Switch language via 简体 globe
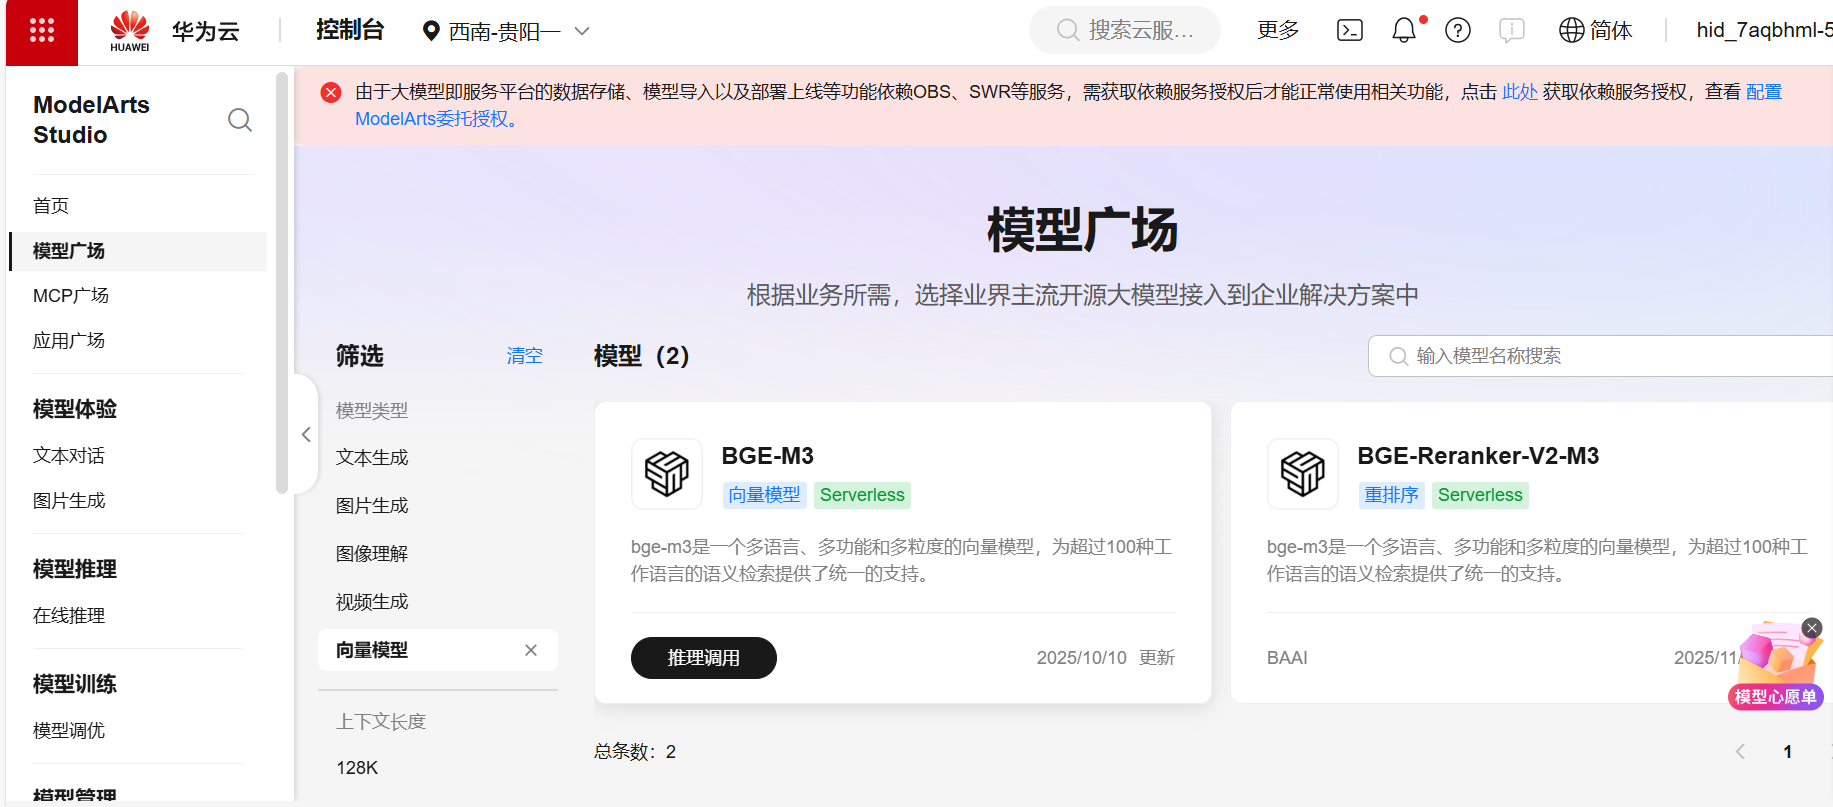The height and width of the screenshot is (807, 1833). 1596,30
